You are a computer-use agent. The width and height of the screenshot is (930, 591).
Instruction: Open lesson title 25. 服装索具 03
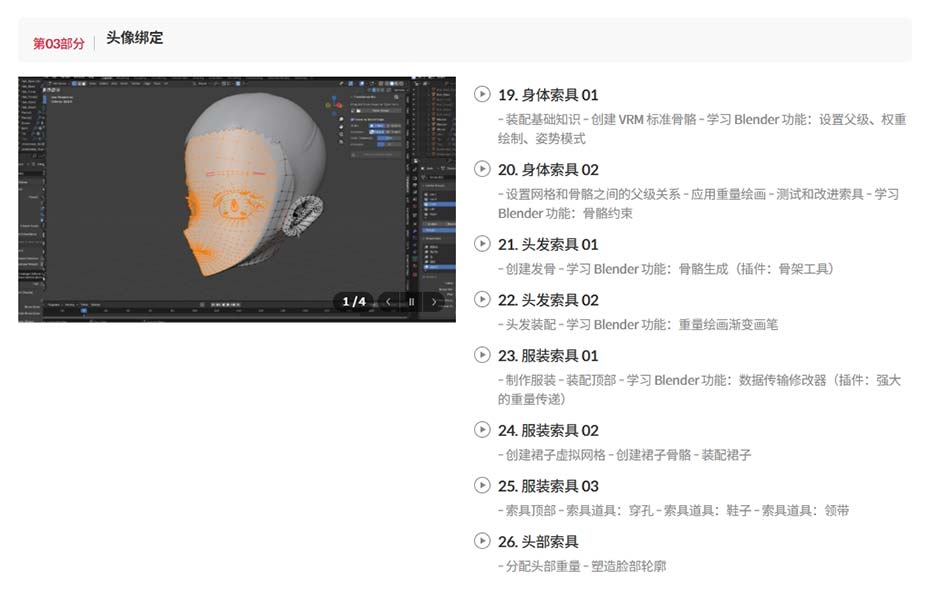[548, 487]
